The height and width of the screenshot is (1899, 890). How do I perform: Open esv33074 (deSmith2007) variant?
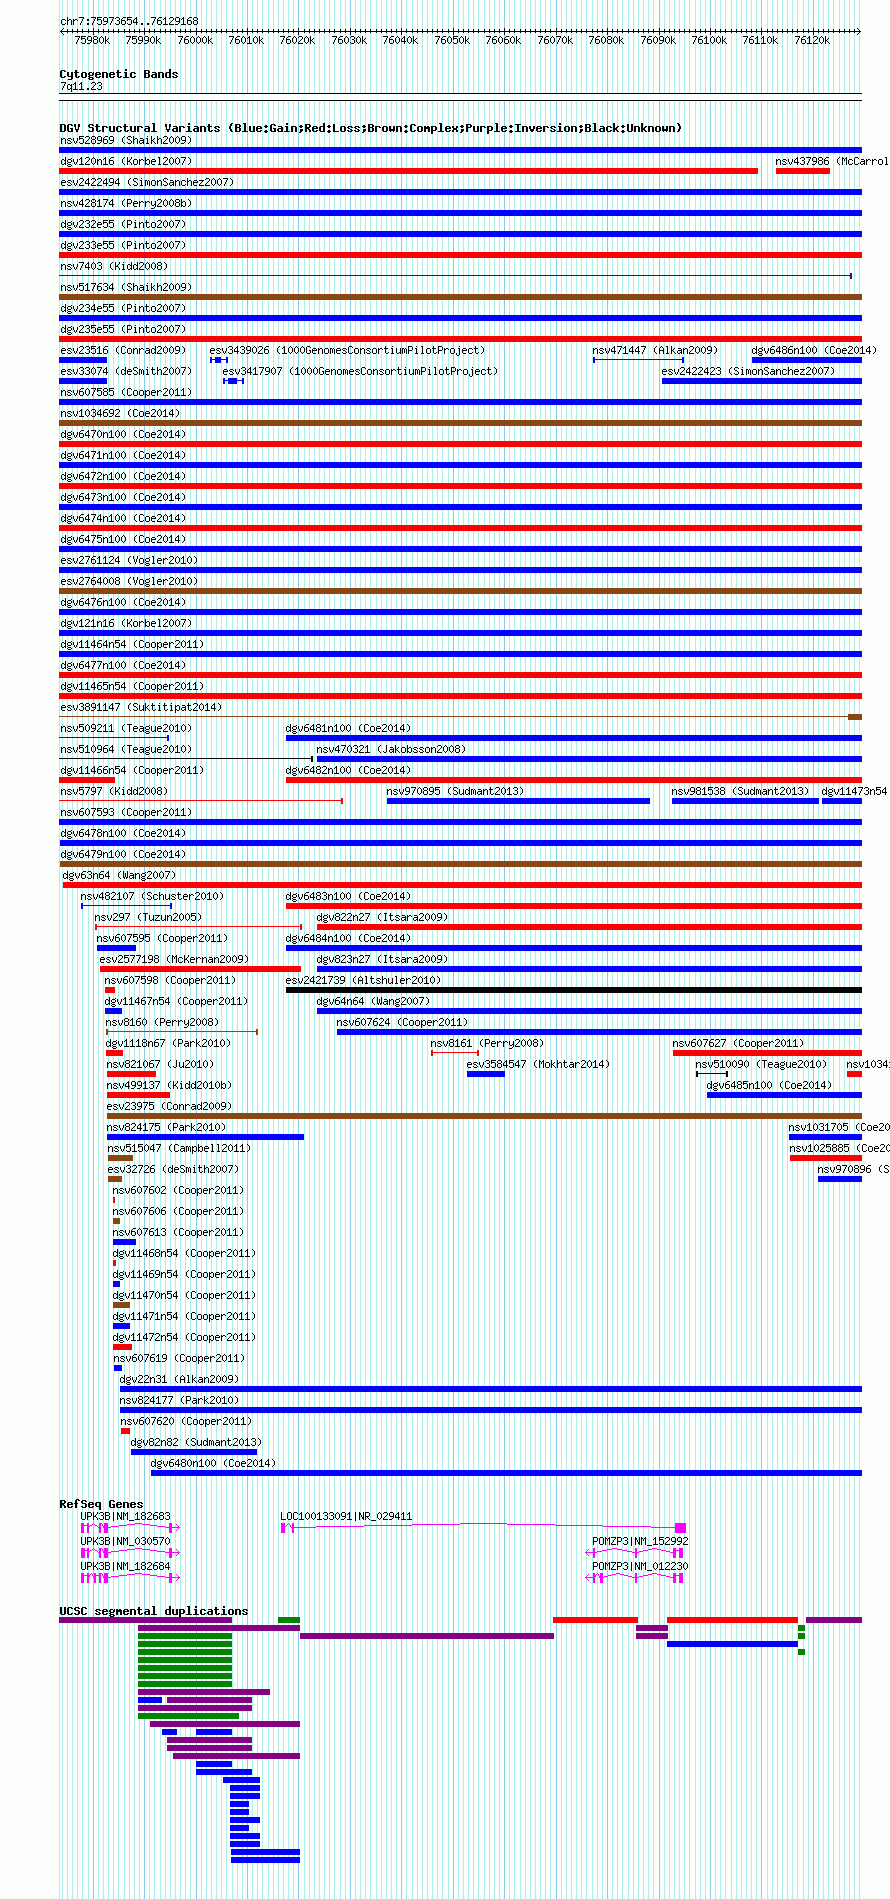click(x=126, y=371)
